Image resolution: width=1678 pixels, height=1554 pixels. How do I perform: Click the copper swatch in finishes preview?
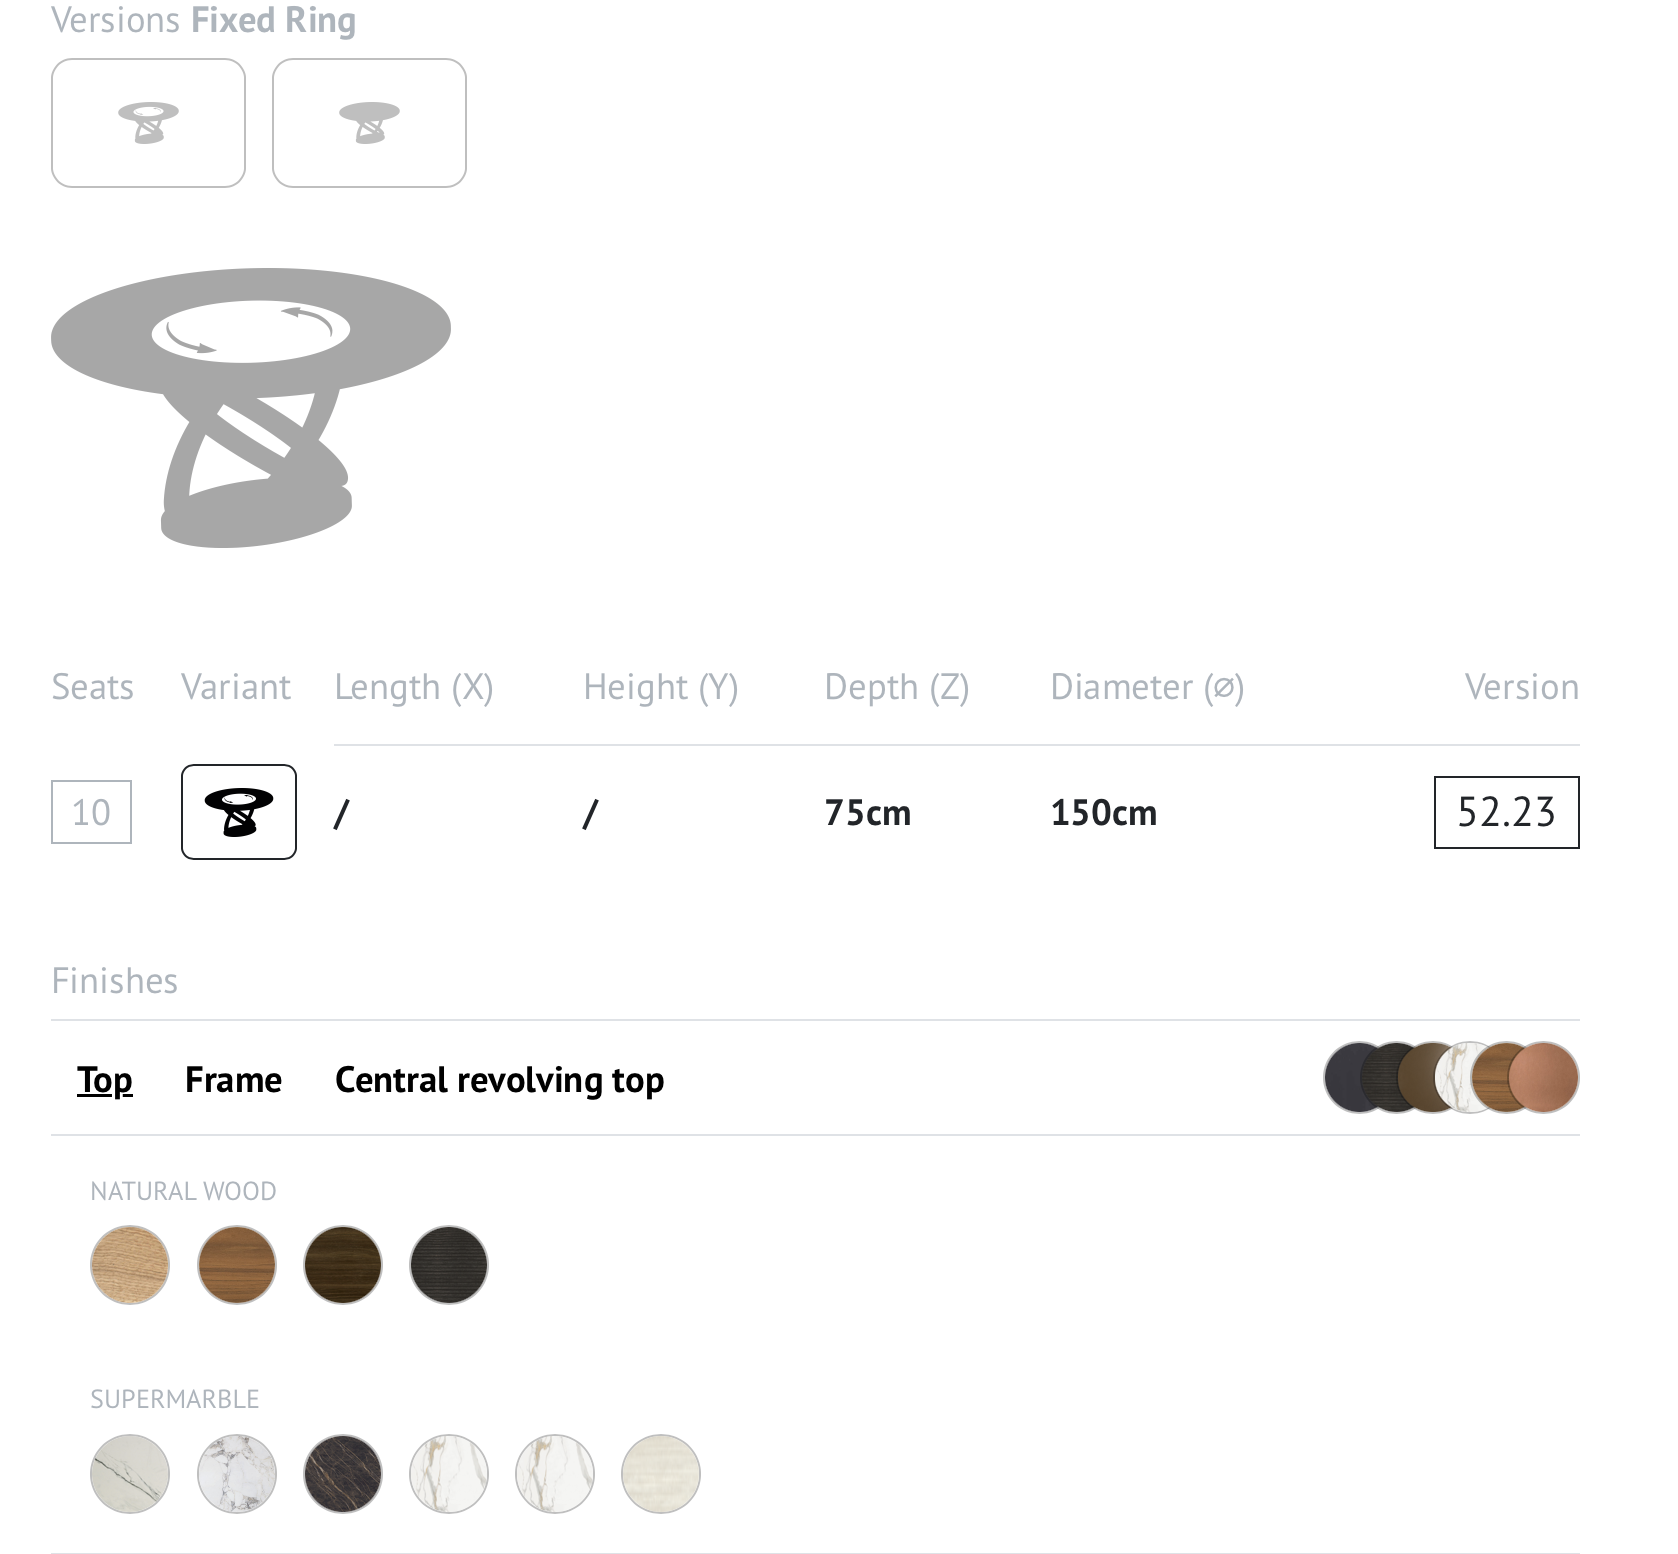pos(1544,1077)
